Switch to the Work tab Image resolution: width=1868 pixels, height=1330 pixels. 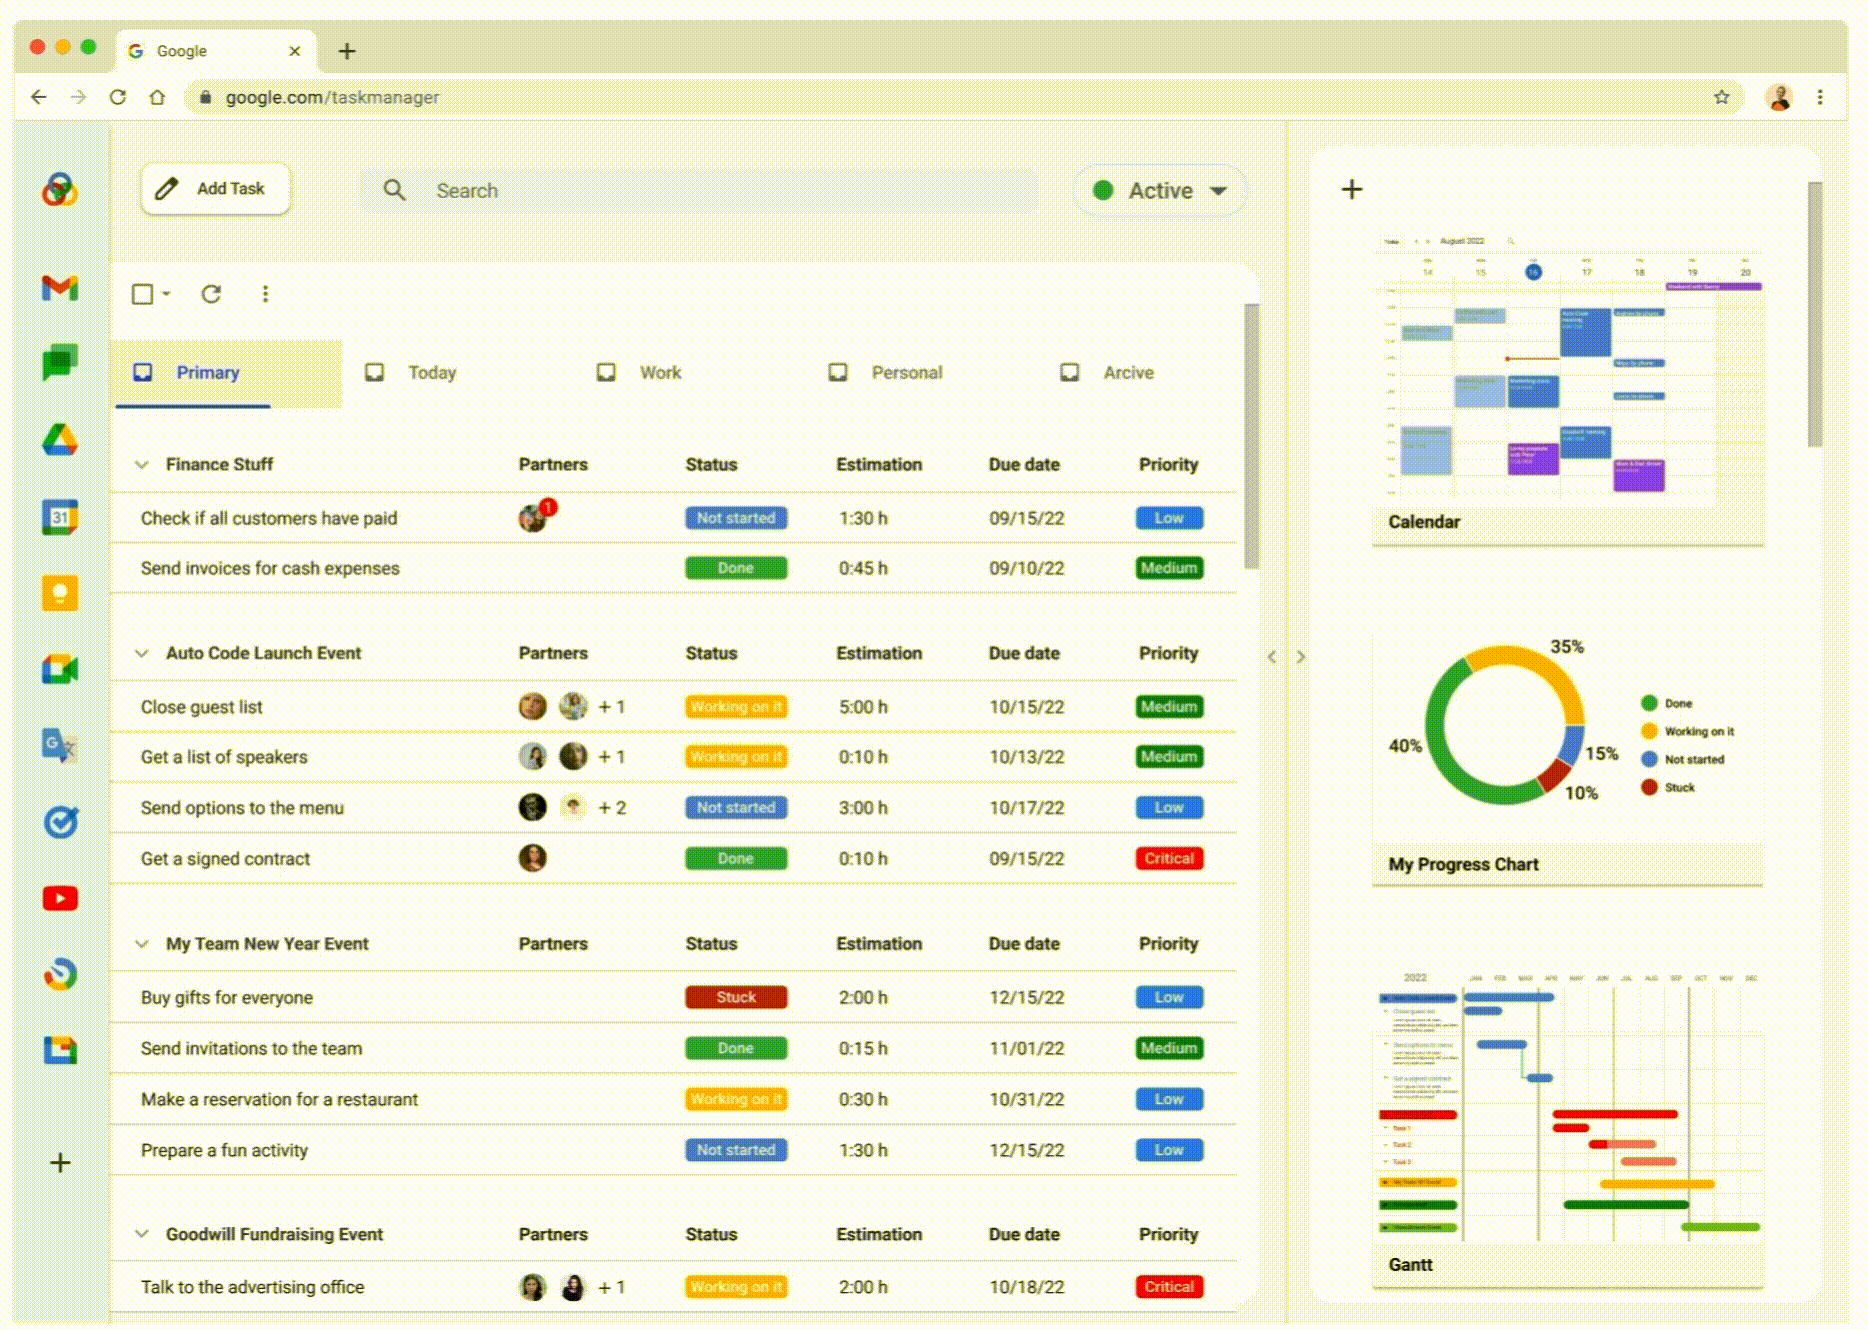(660, 372)
